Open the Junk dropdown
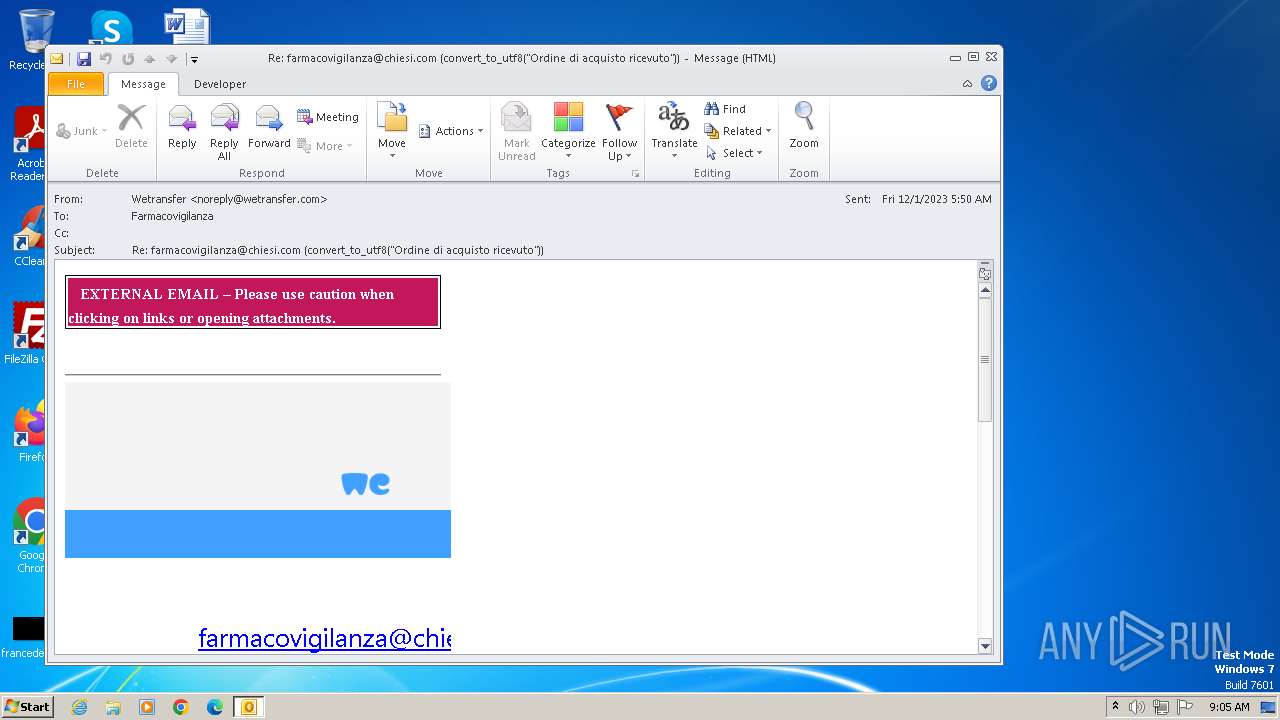 pos(82,131)
